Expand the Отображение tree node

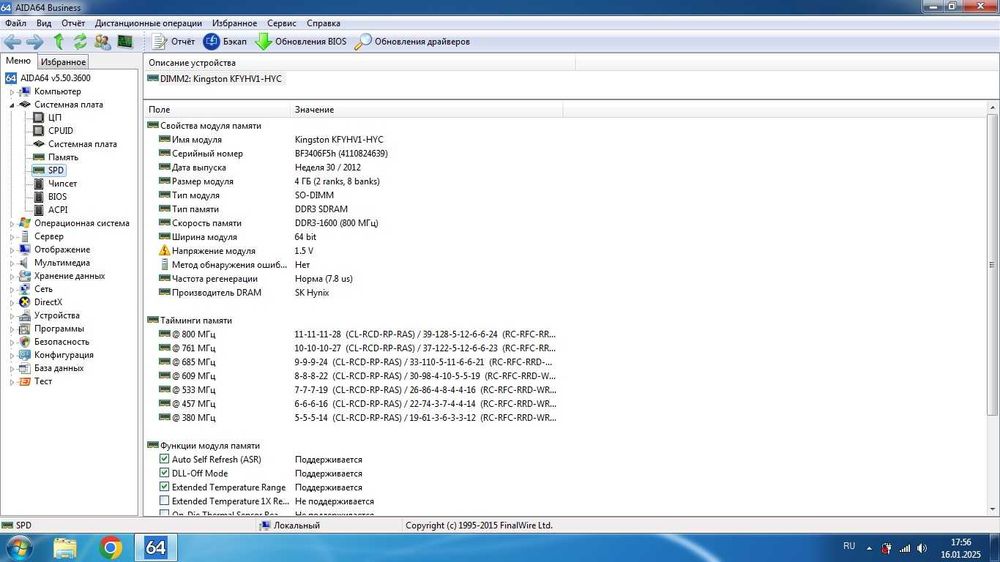(11, 250)
